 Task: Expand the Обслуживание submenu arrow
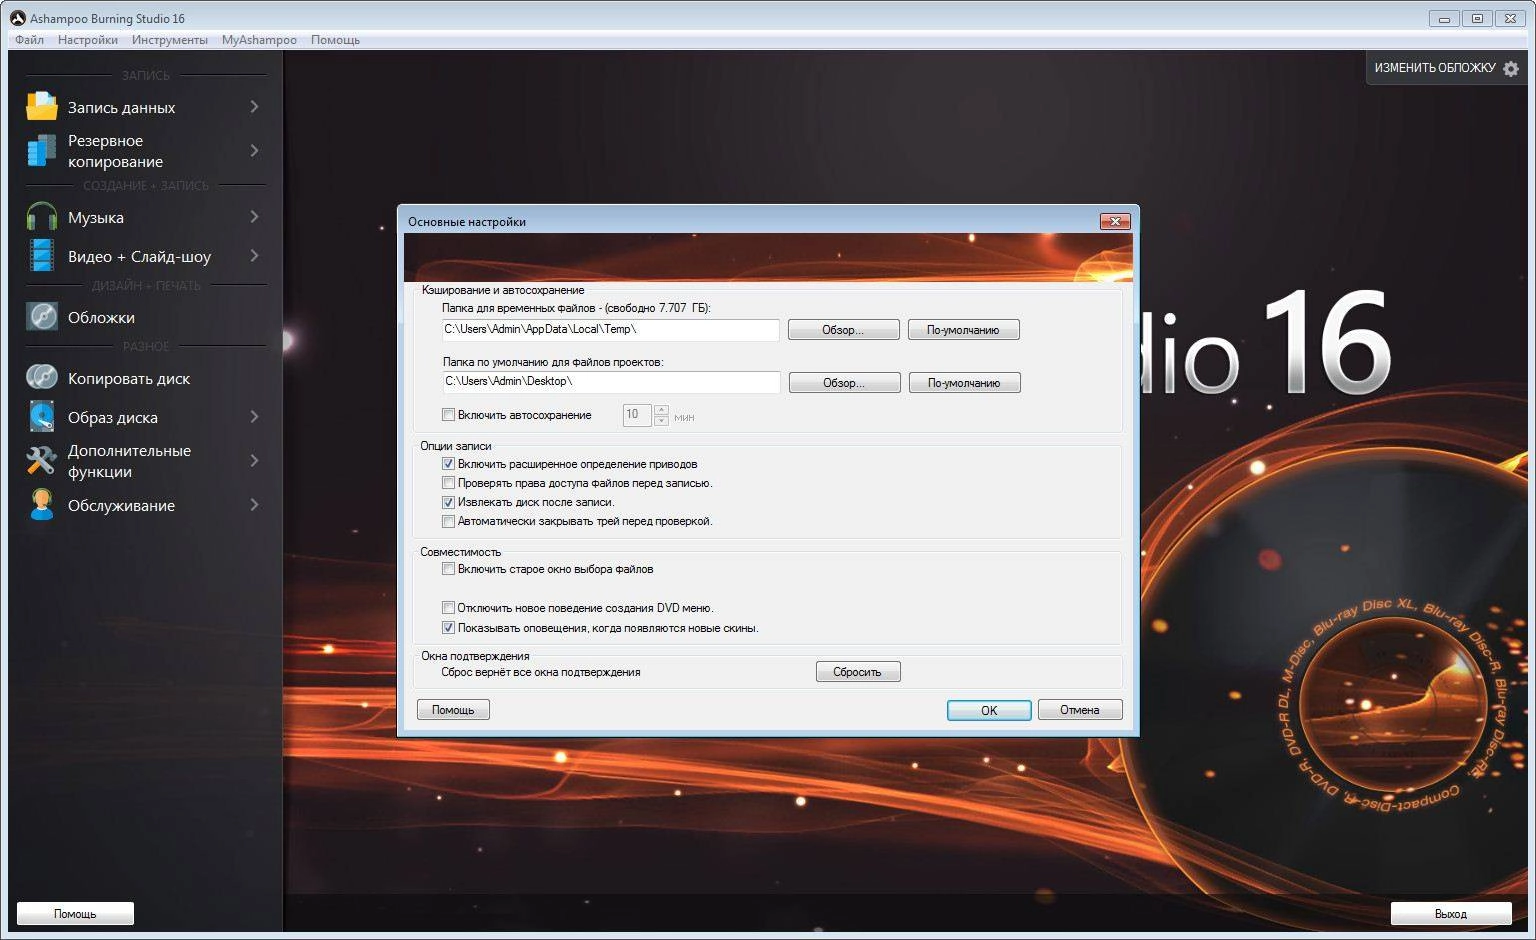coord(254,504)
